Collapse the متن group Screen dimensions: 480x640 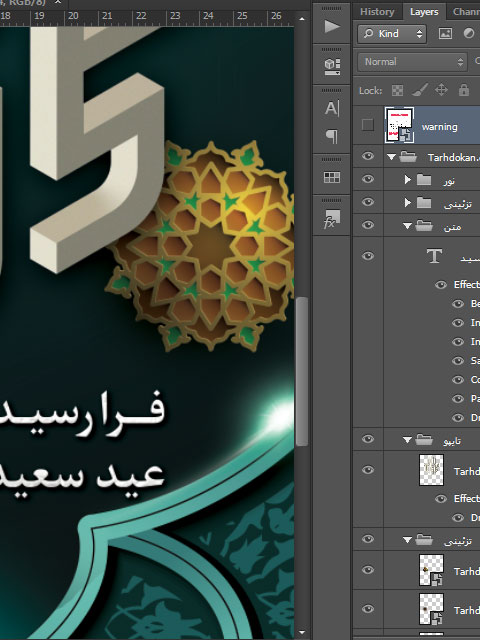(x=407, y=225)
